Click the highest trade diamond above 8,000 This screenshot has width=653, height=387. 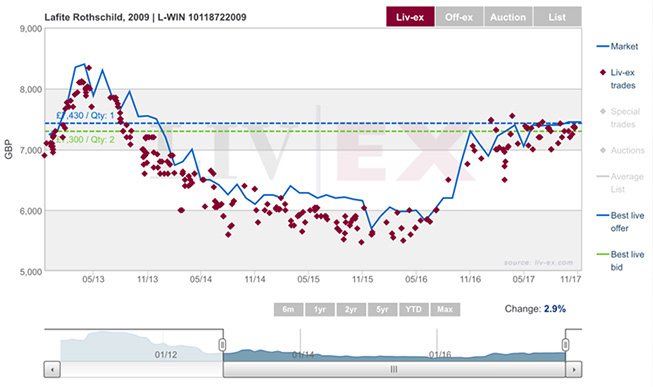[89, 67]
